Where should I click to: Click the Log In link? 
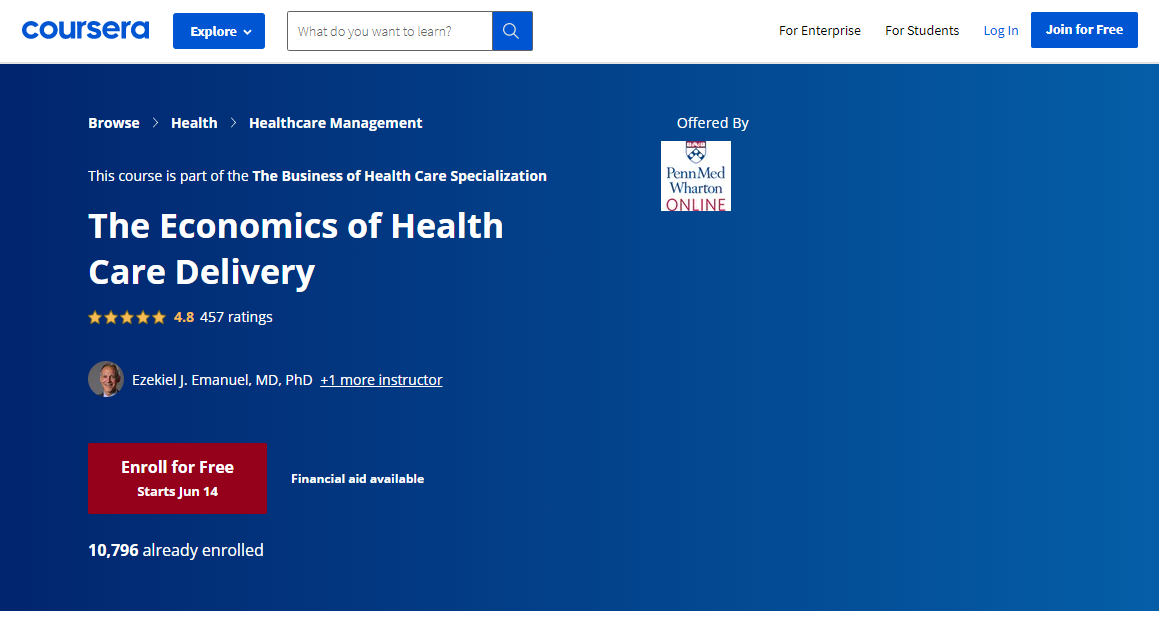pos(1000,30)
